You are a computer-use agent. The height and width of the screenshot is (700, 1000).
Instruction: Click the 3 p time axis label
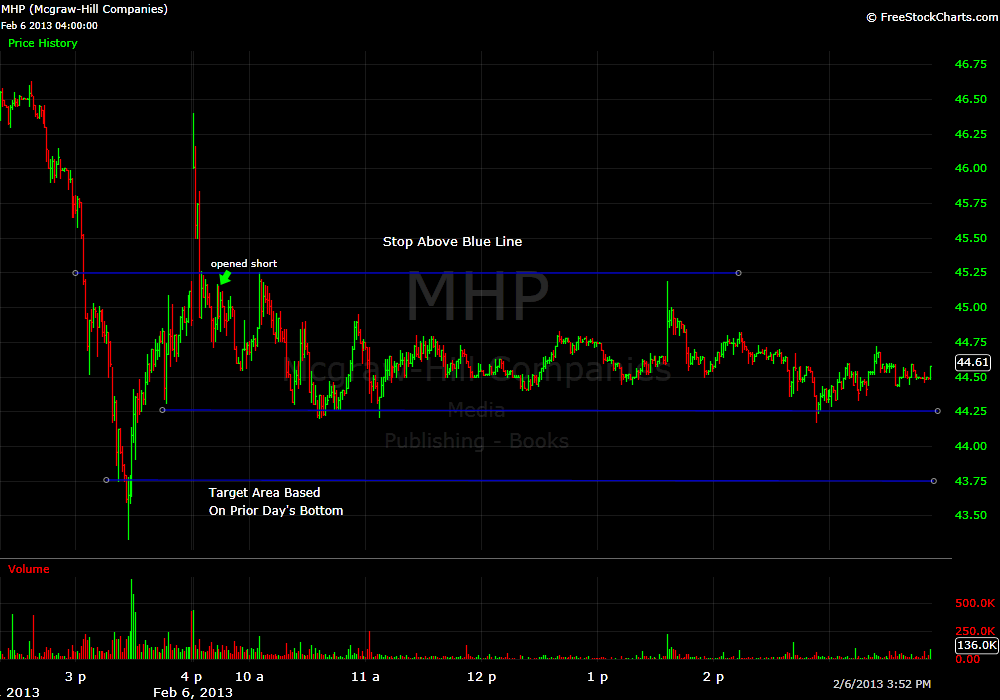click(x=75, y=677)
